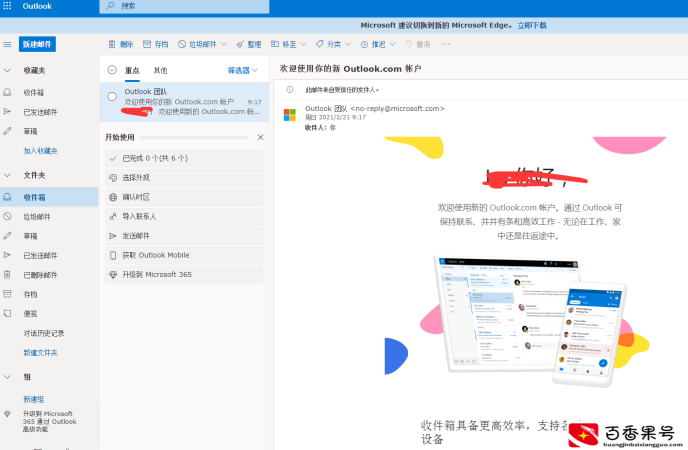Click the Deleted items trash icon in sidebar
This screenshot has width=688, height=450.
(7, 275)
